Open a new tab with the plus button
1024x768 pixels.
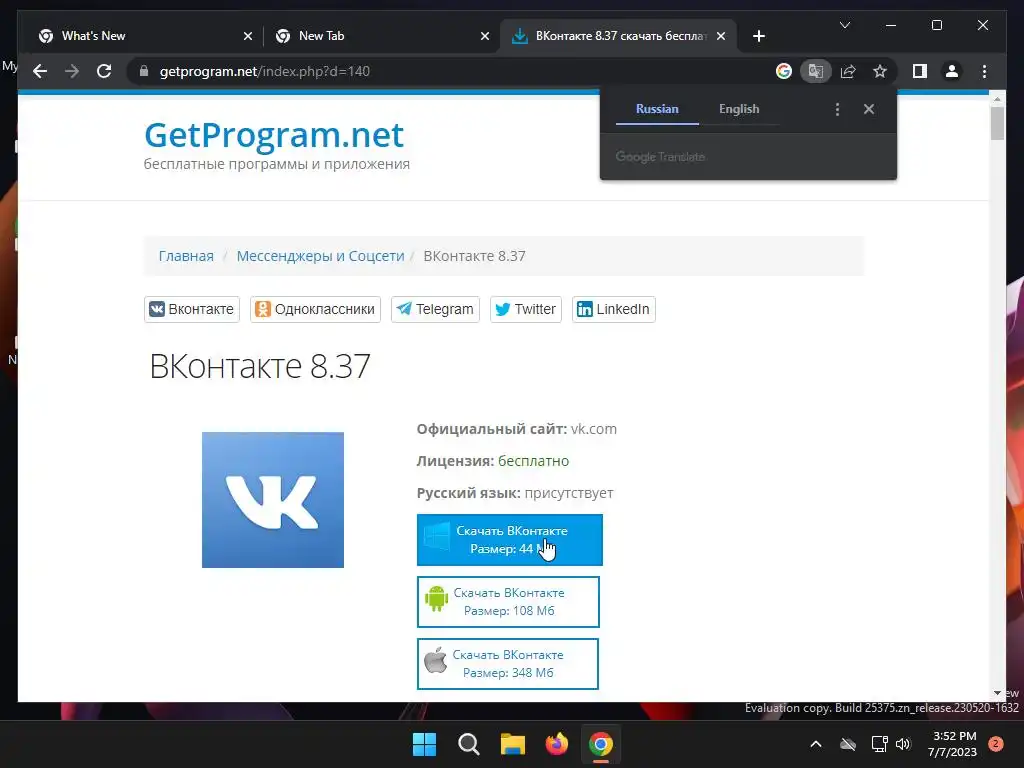click(758, 36)
